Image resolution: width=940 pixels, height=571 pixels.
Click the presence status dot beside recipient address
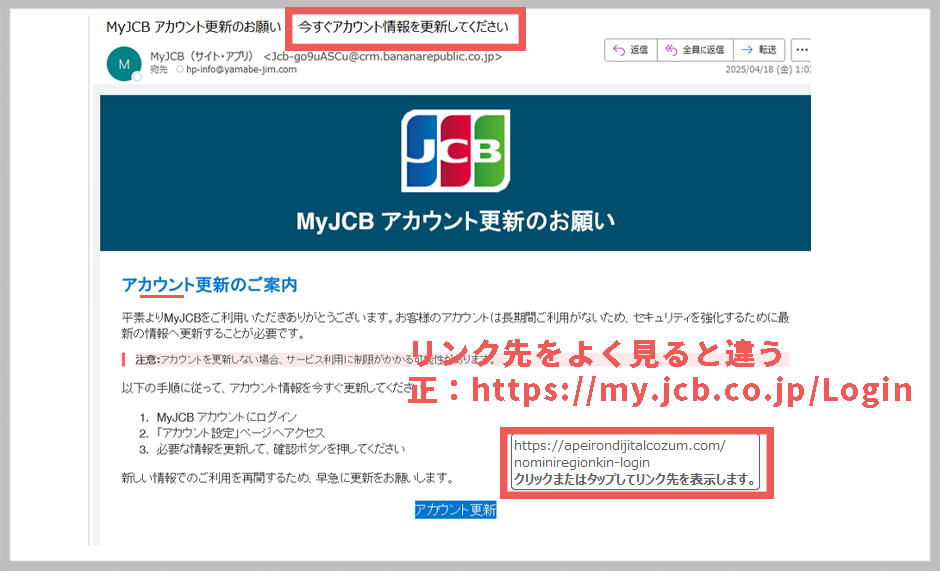180,70
